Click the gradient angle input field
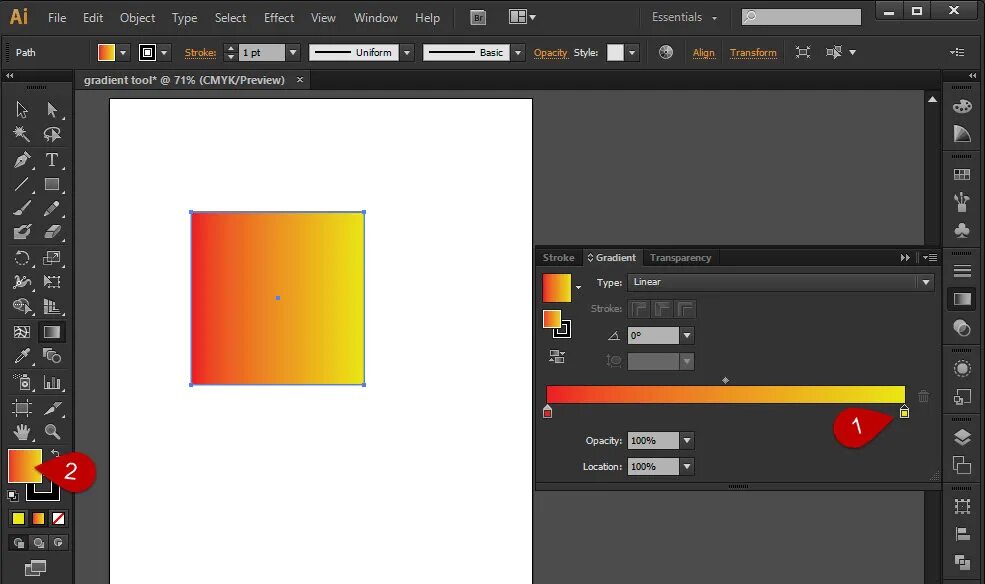Image resolution: width=985 pixels, height=584 pixels. coord(653,335)
